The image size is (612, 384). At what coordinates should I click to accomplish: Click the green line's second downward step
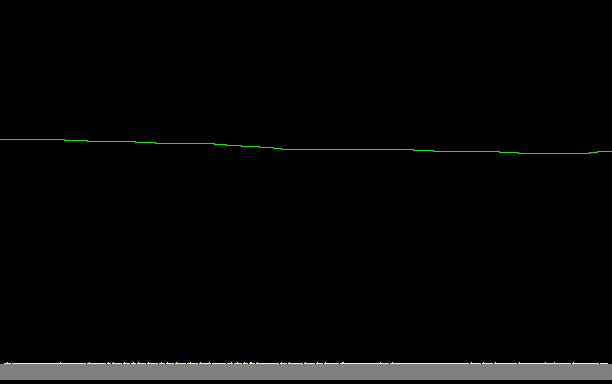[x=88, y=141]
